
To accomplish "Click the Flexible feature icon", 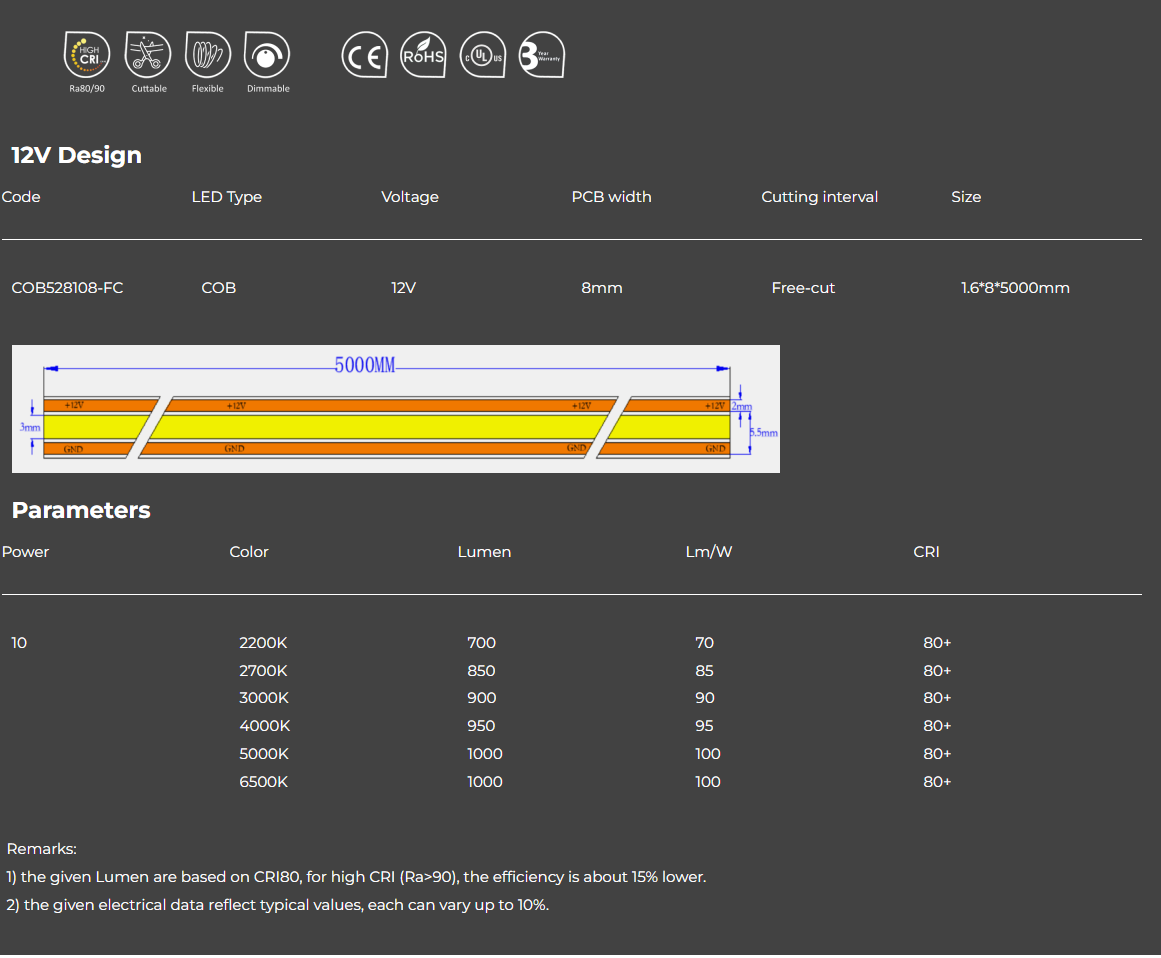I will (207, 55).
